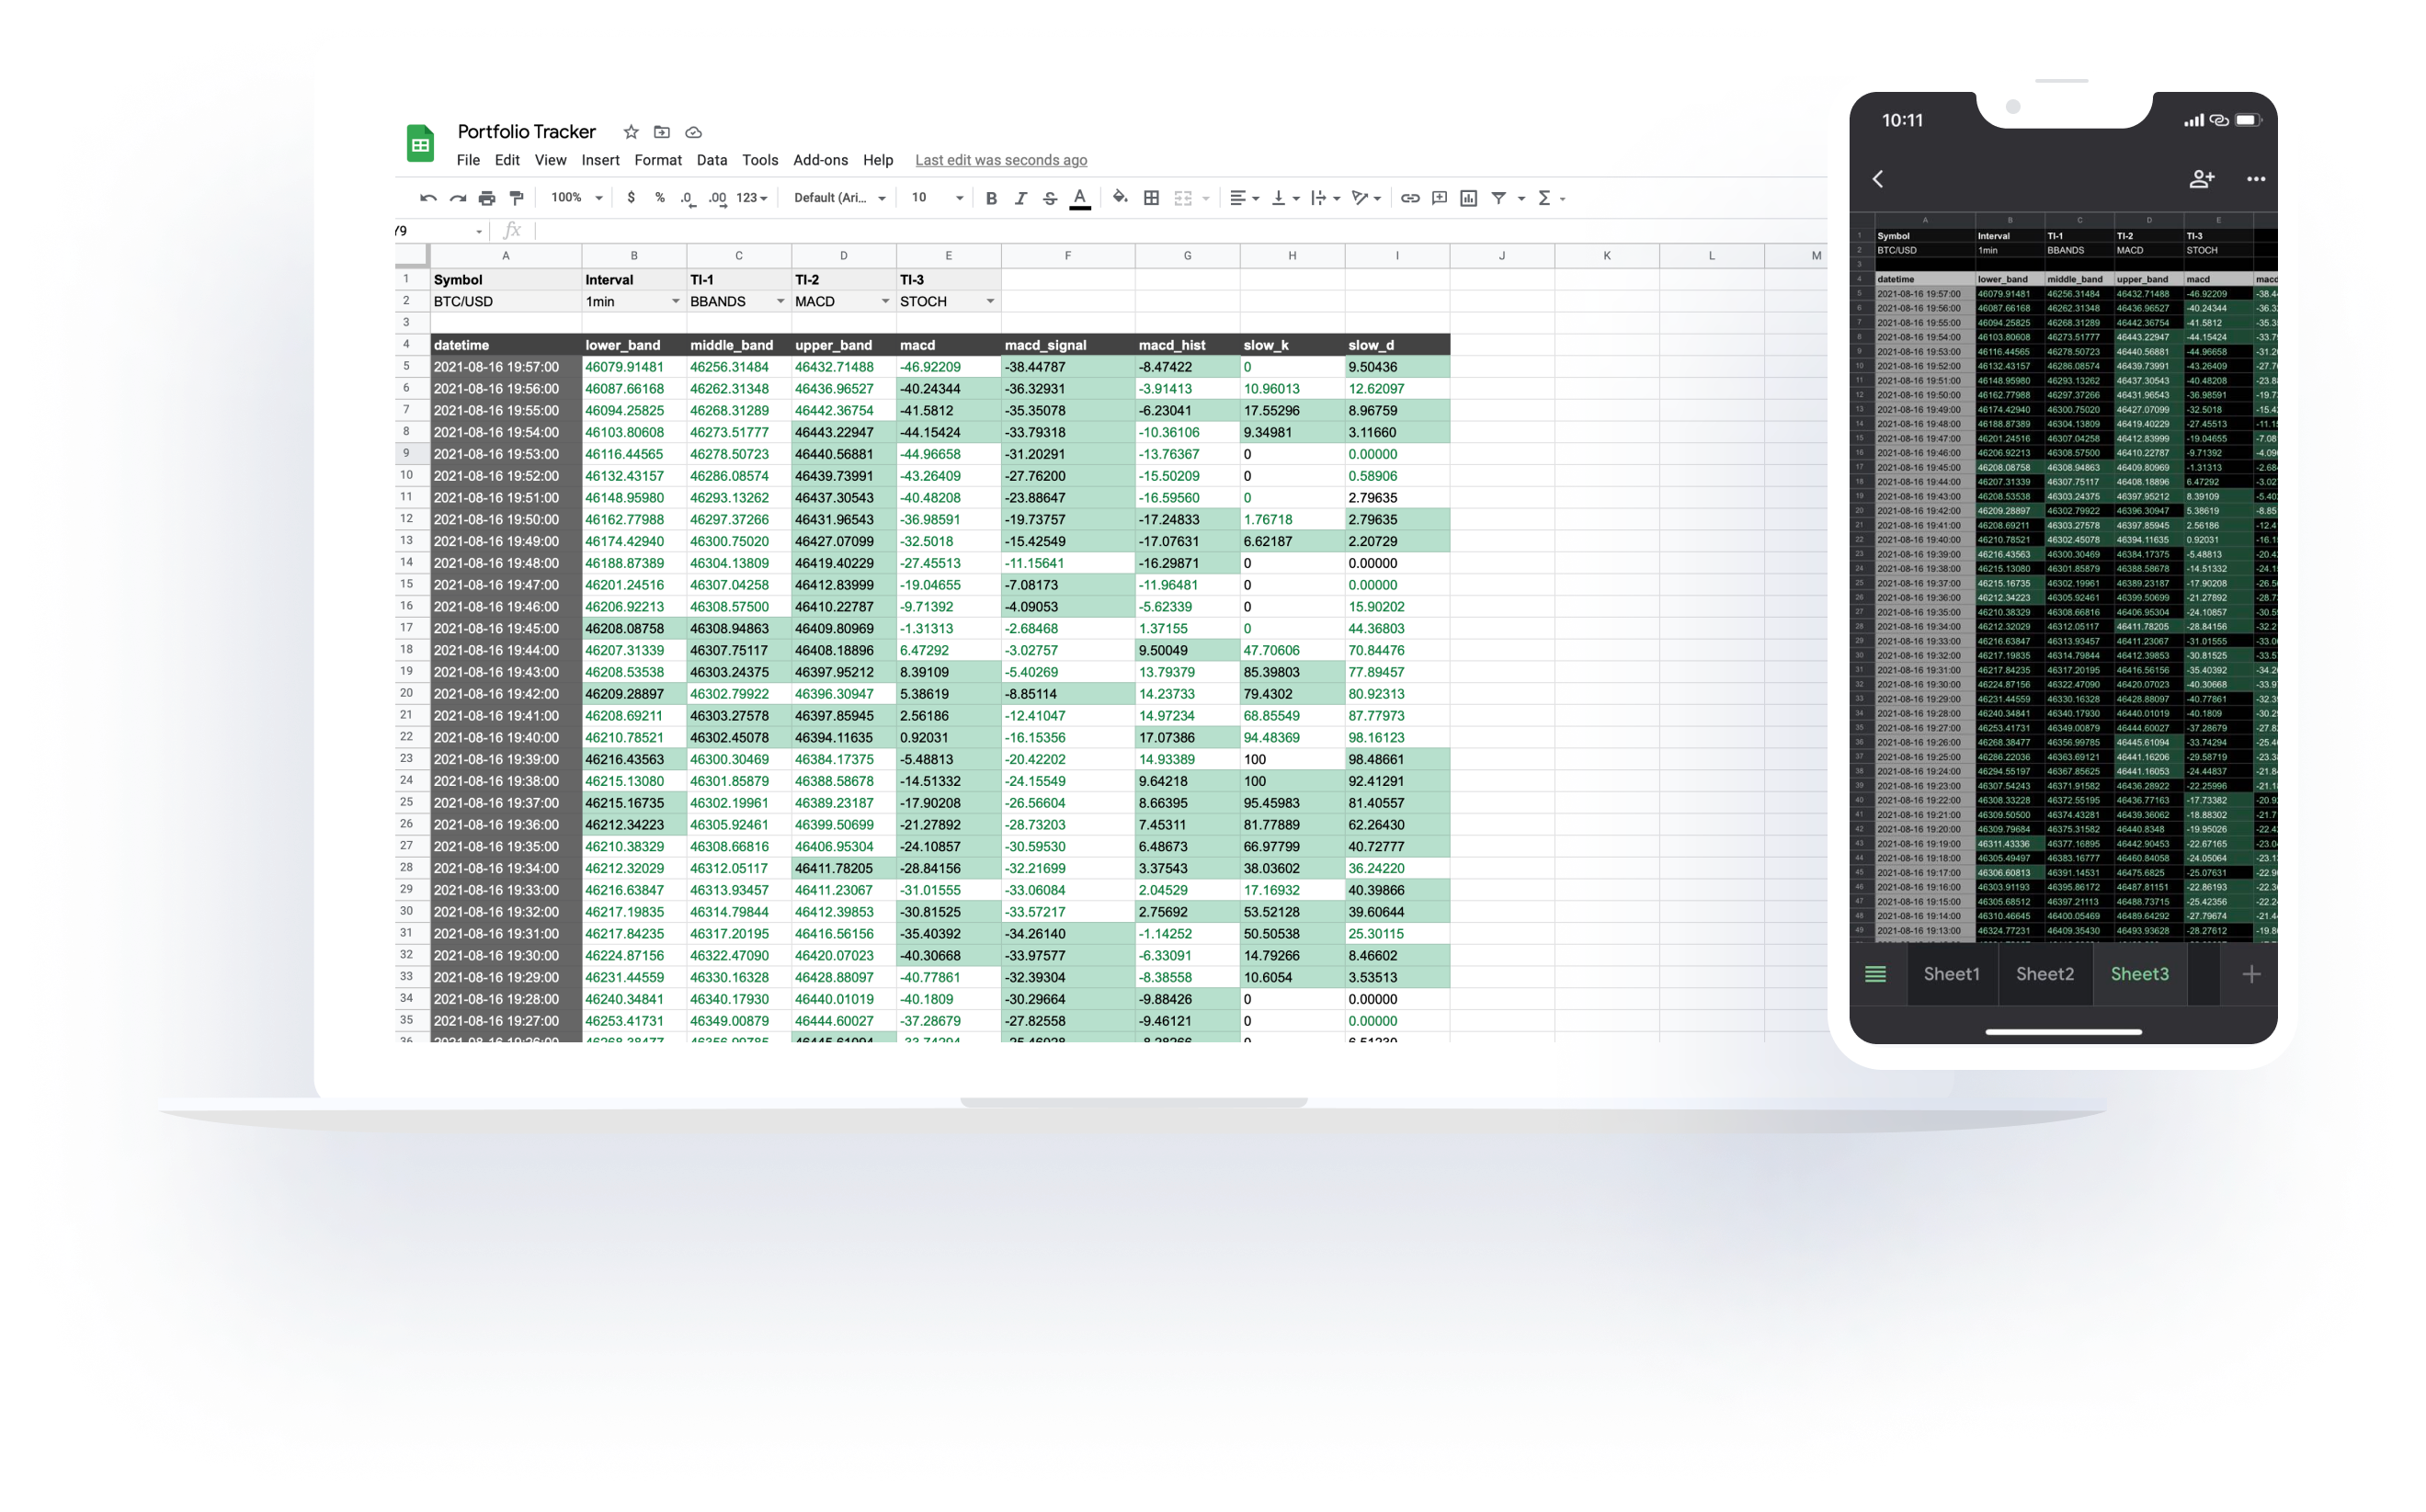
Task: Open the Add-ons menu
Action: point(820,160)
